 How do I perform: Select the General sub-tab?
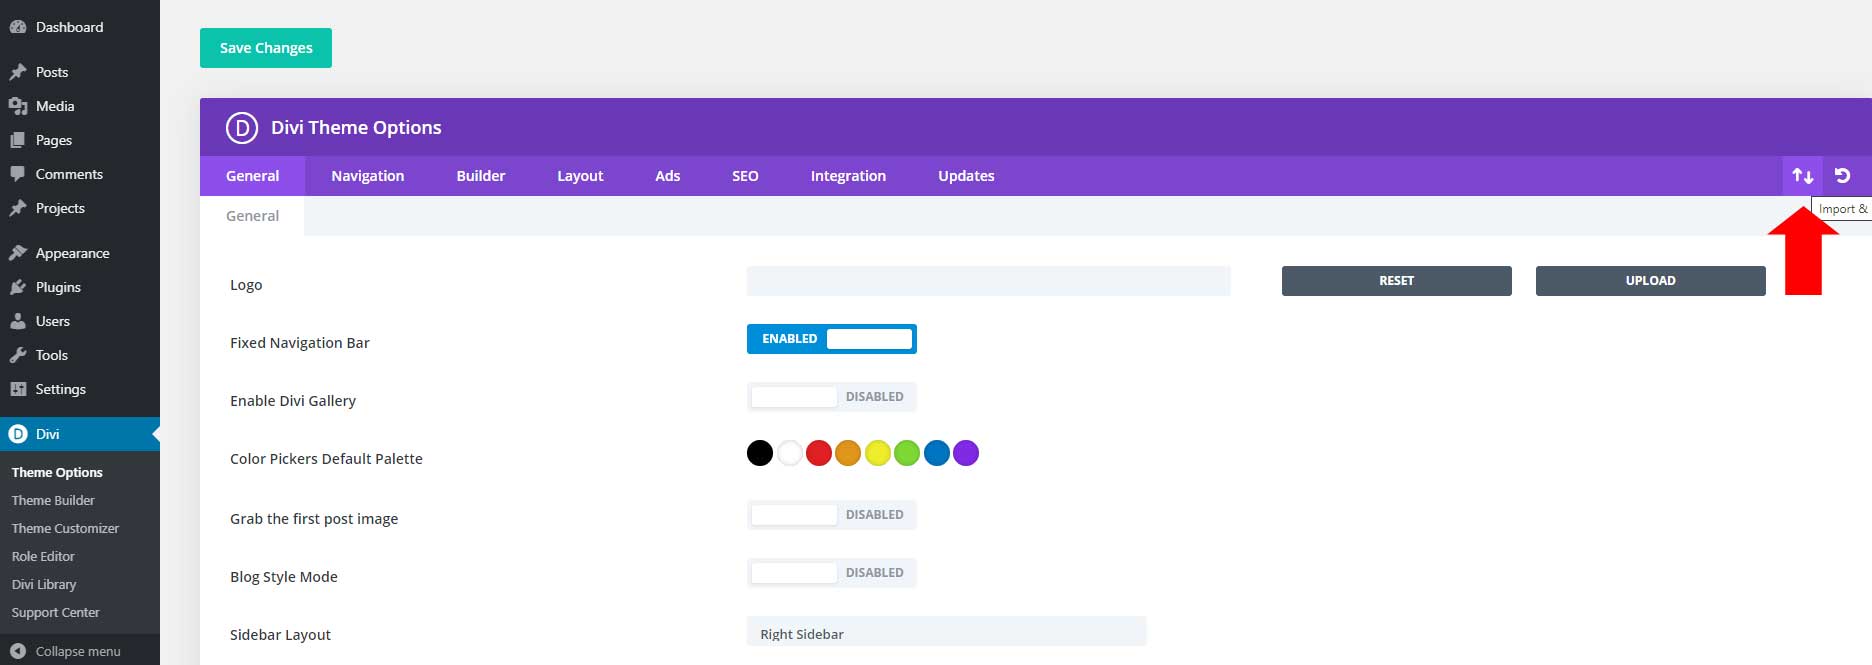[x=252, y=216]
